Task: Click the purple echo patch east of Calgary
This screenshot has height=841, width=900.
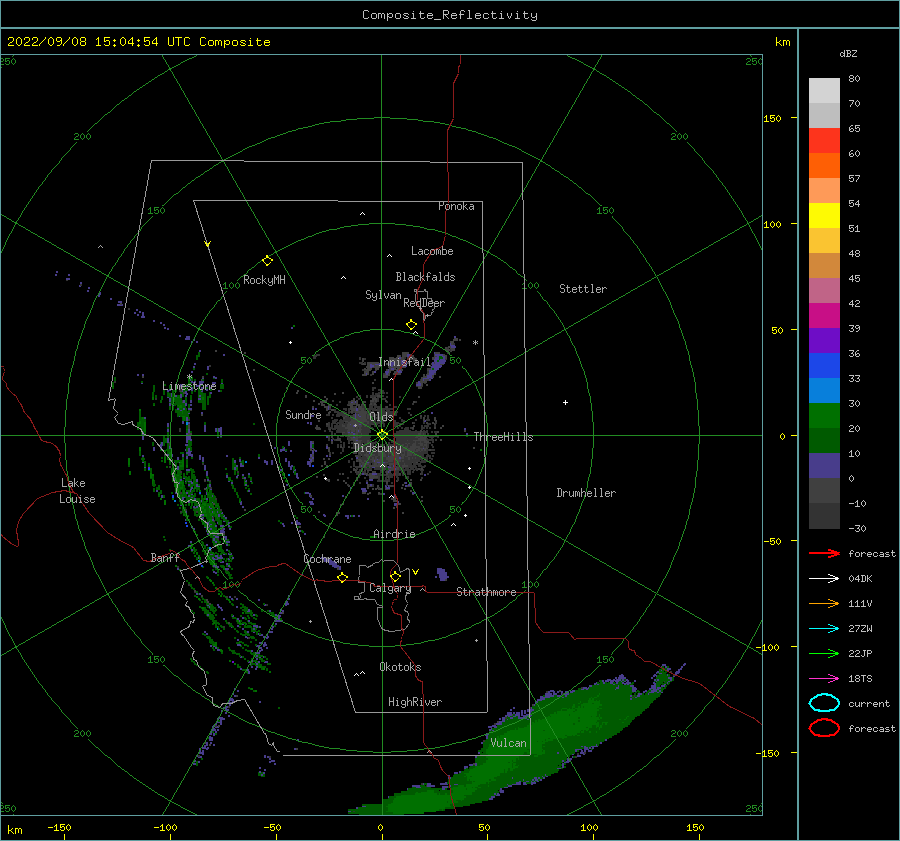Action: [442, 574]
